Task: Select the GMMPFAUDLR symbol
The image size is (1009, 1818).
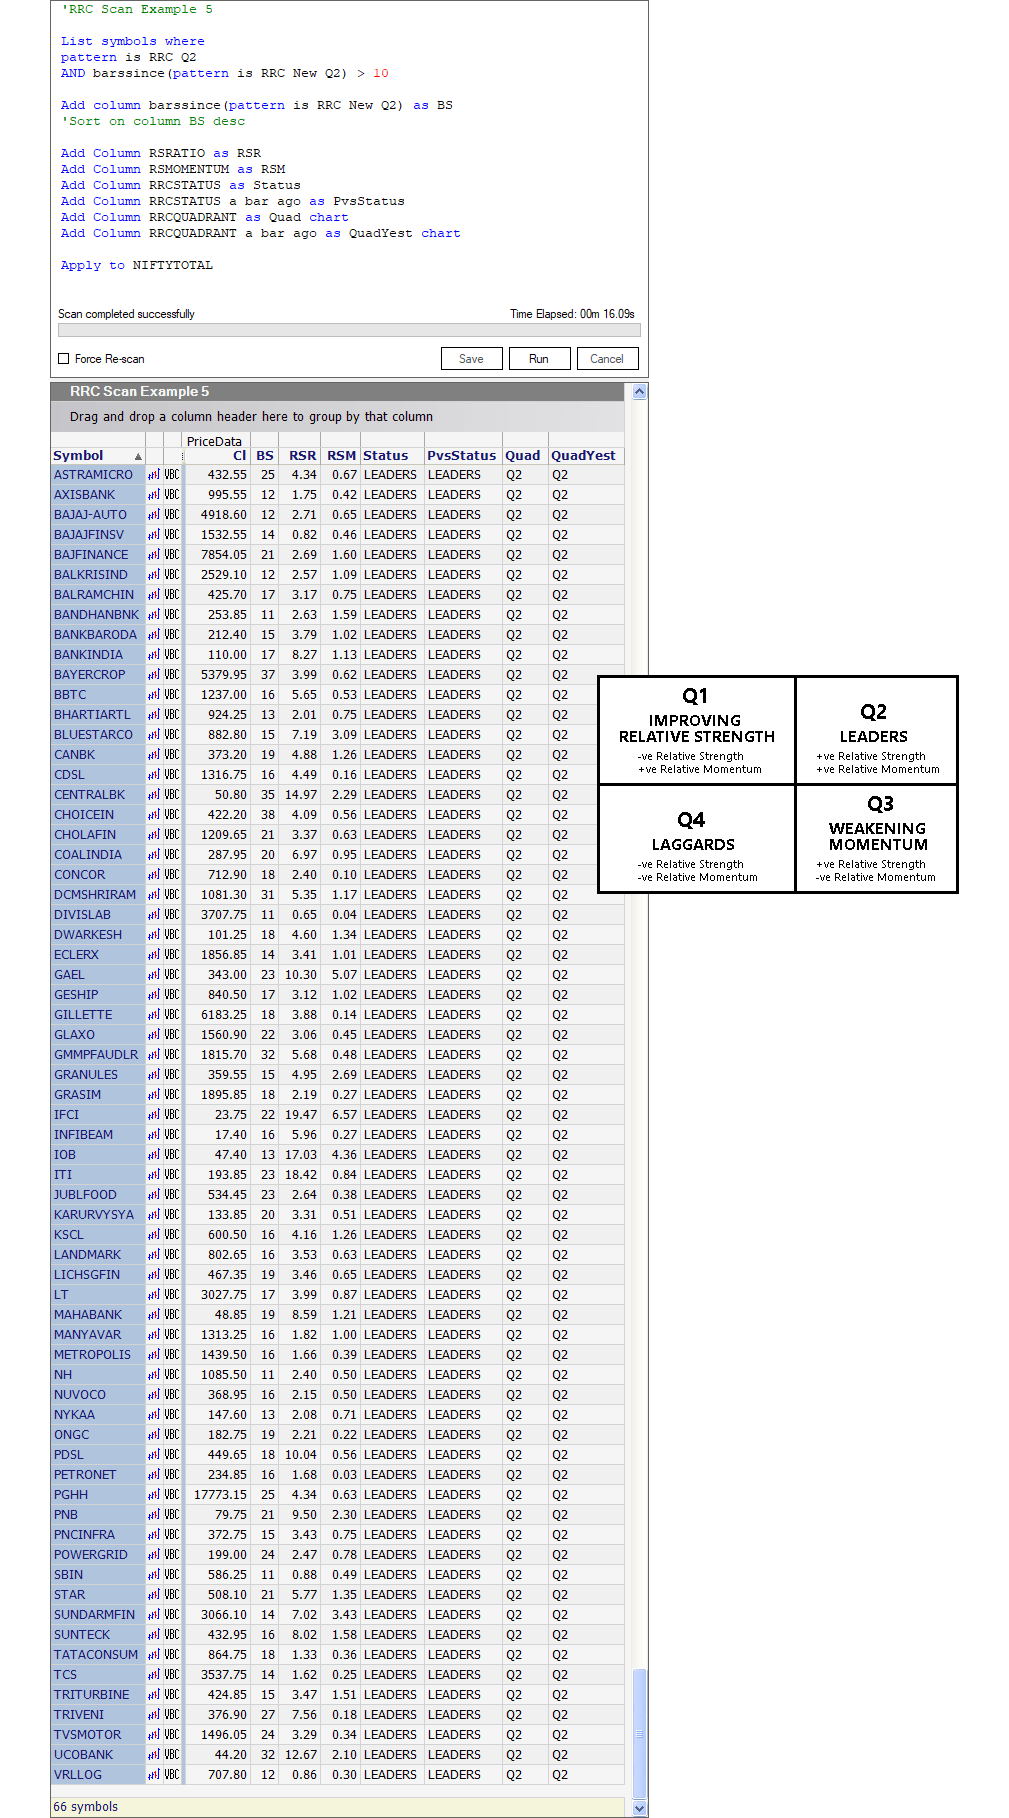Action: (x=96, y=1055)
